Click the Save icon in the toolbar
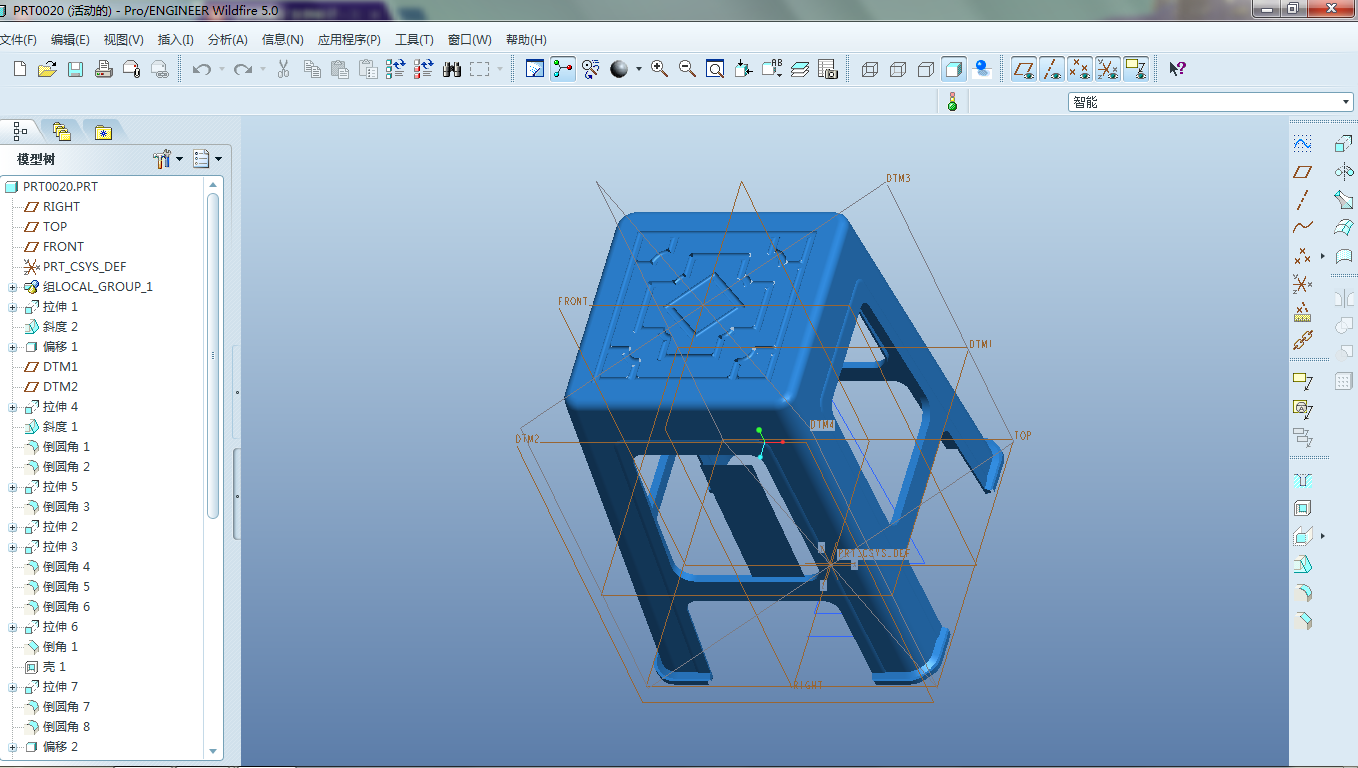This screenshot has height=768, width=1358. tap(75, 69)
